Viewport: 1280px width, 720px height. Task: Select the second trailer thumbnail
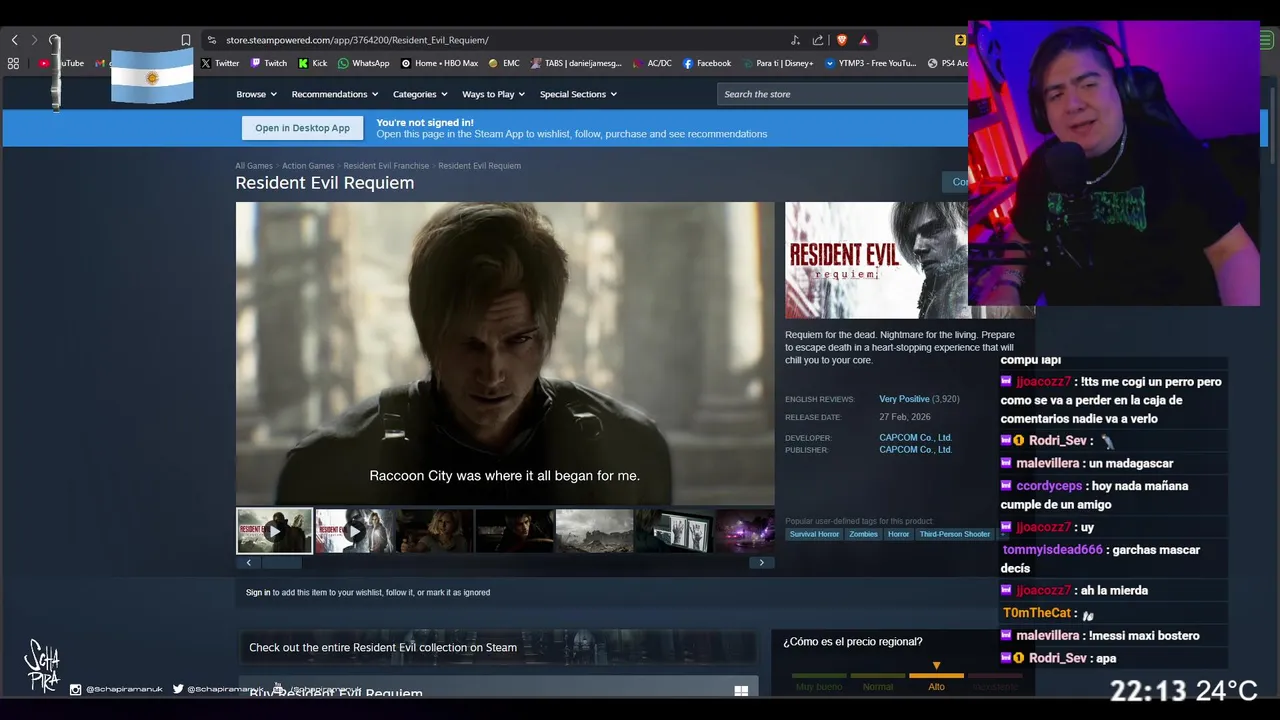354,531
